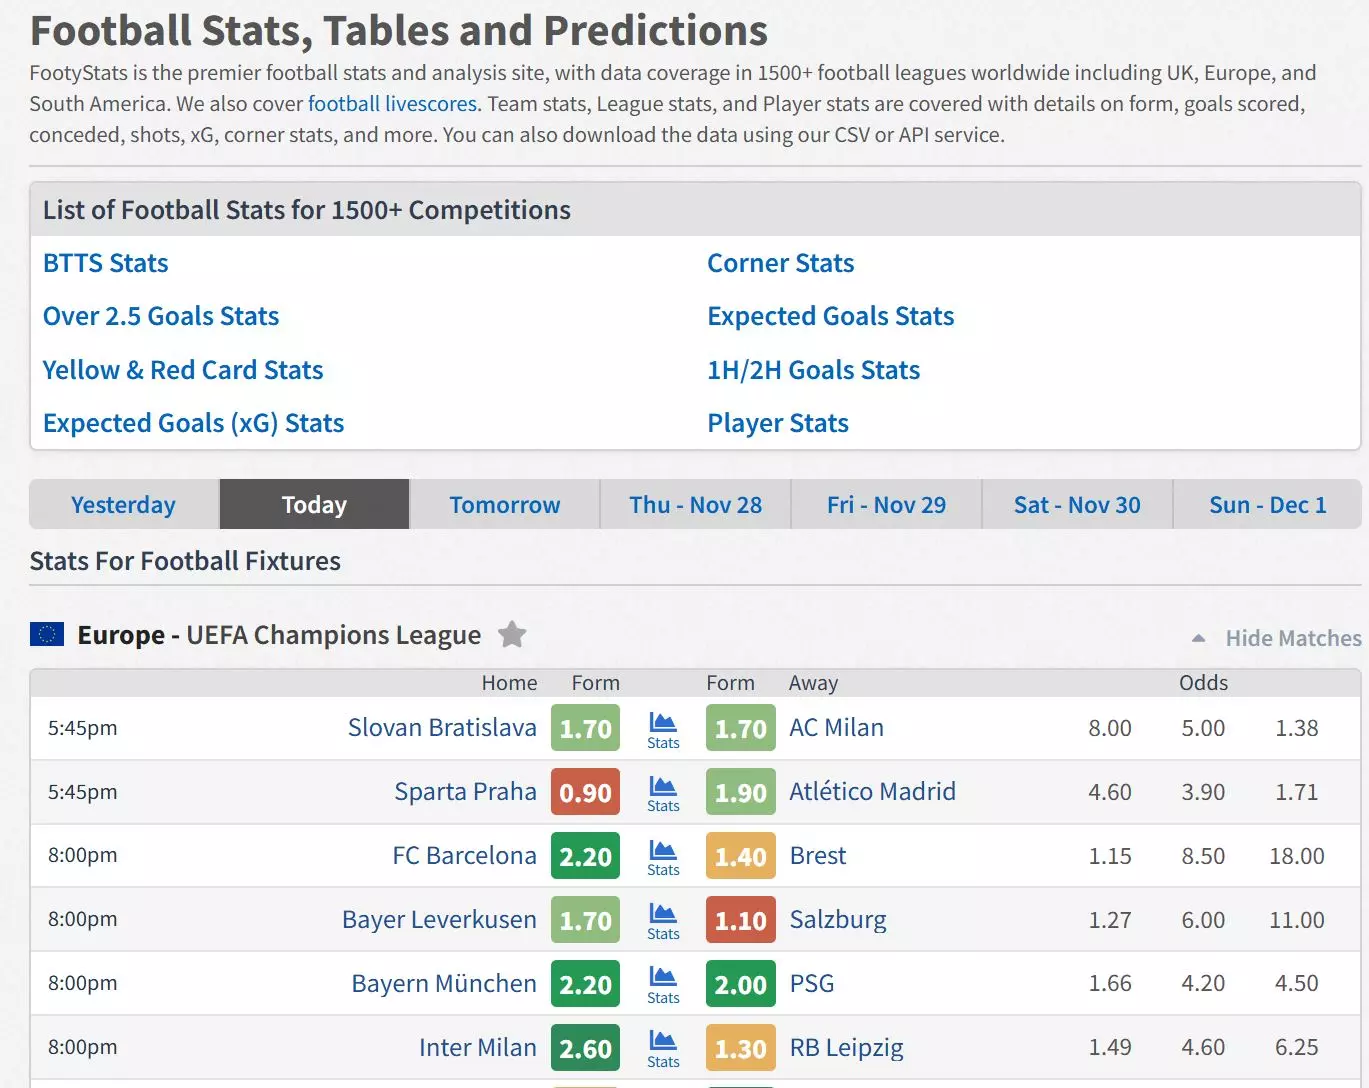The height and width of the screenshot is (1088, 1369).
Task: Follow the football livescores link
Action: [393, 104]
